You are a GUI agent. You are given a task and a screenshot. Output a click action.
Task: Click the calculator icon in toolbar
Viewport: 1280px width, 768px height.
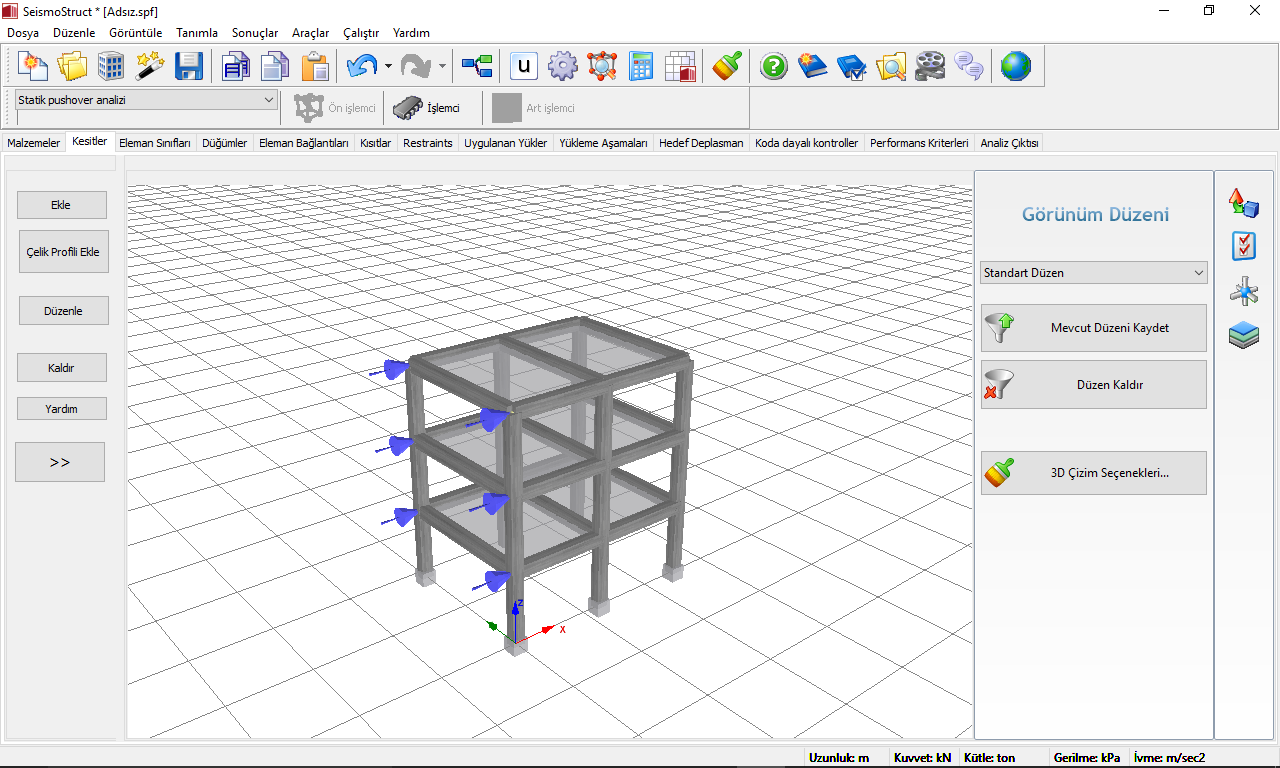pyautogui.click(x=641, y=66)
